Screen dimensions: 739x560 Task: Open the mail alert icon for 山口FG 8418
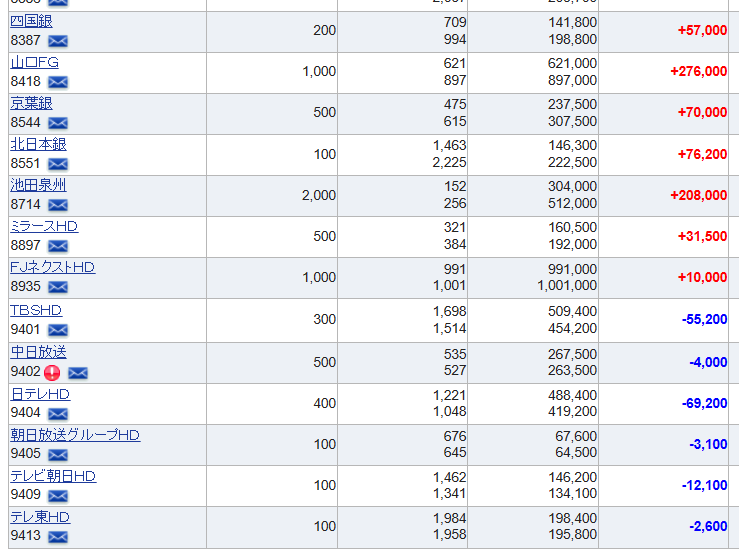tap(58, 82)
